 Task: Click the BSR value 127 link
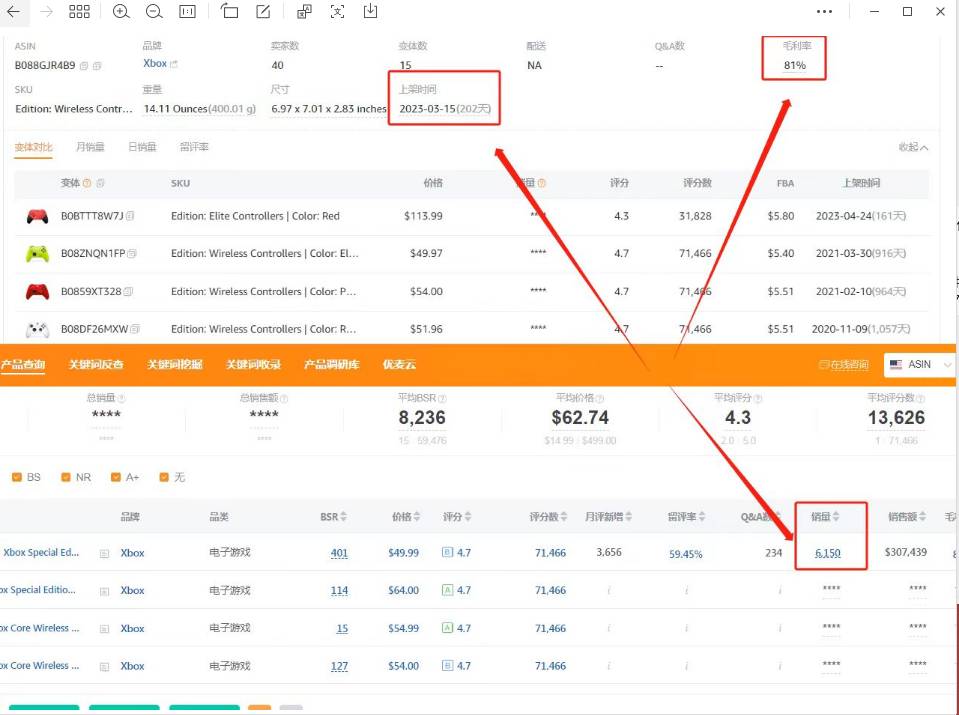click(x=339, y=666)
